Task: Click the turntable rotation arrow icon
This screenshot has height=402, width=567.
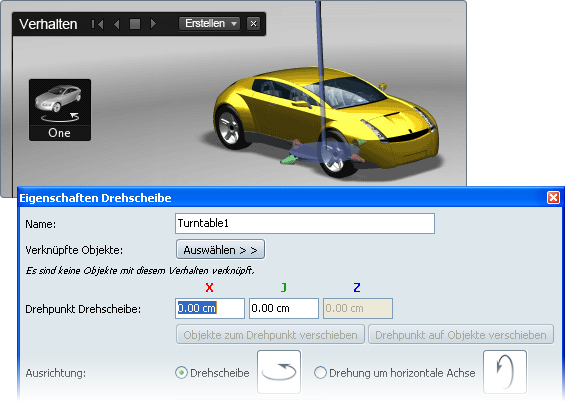Action: point(279,372)
